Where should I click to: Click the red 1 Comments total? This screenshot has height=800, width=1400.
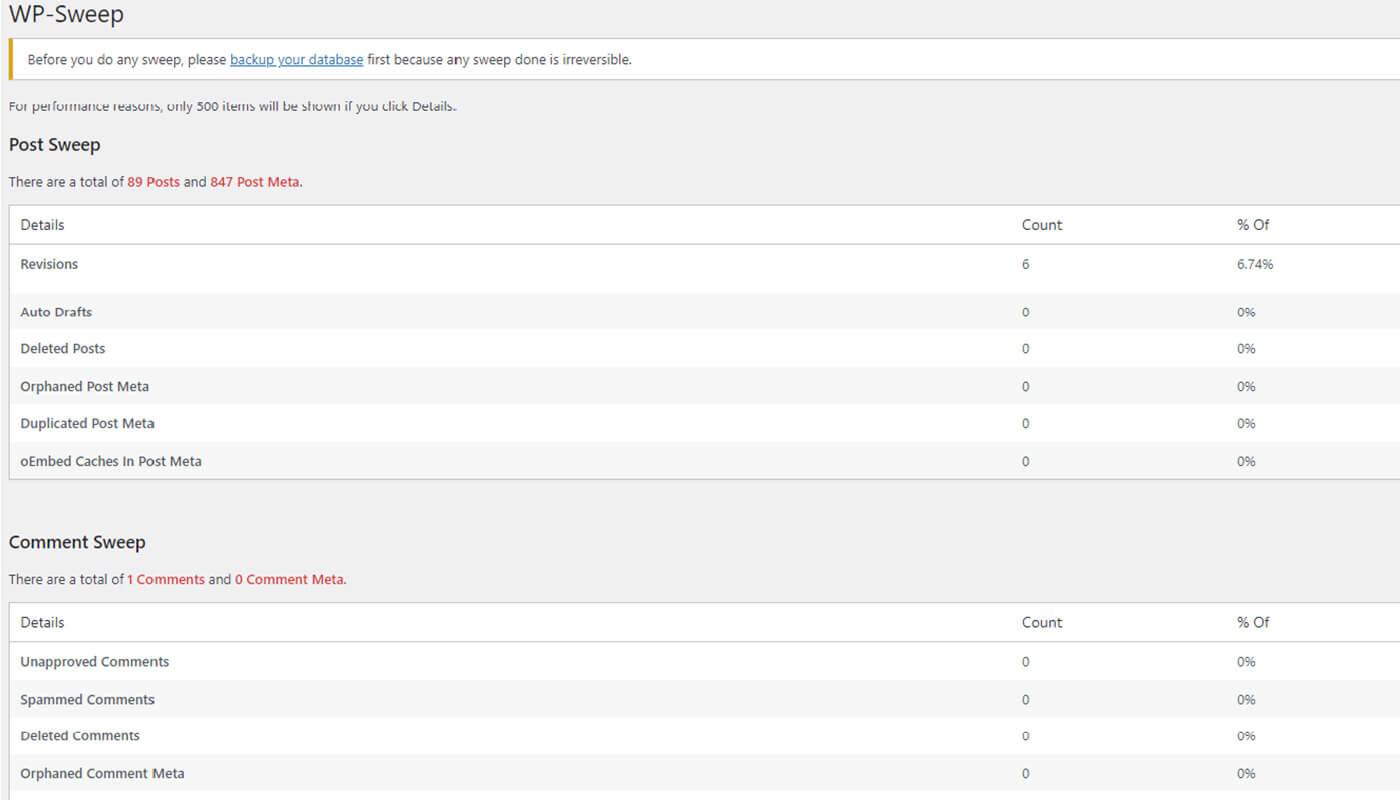[166, 579]
